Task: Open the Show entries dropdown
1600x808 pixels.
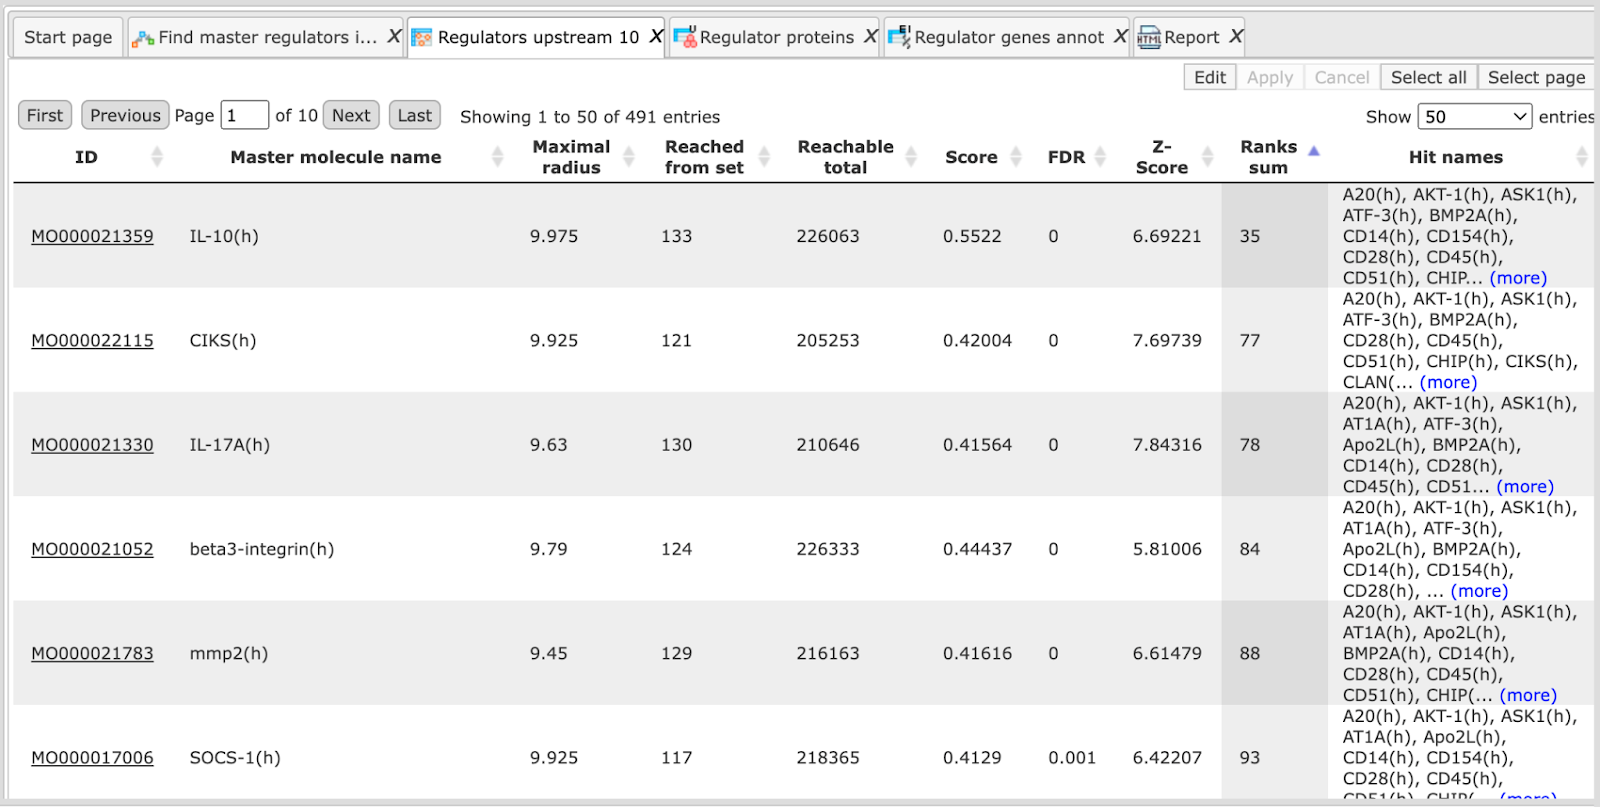Action: click(1475, 116)
